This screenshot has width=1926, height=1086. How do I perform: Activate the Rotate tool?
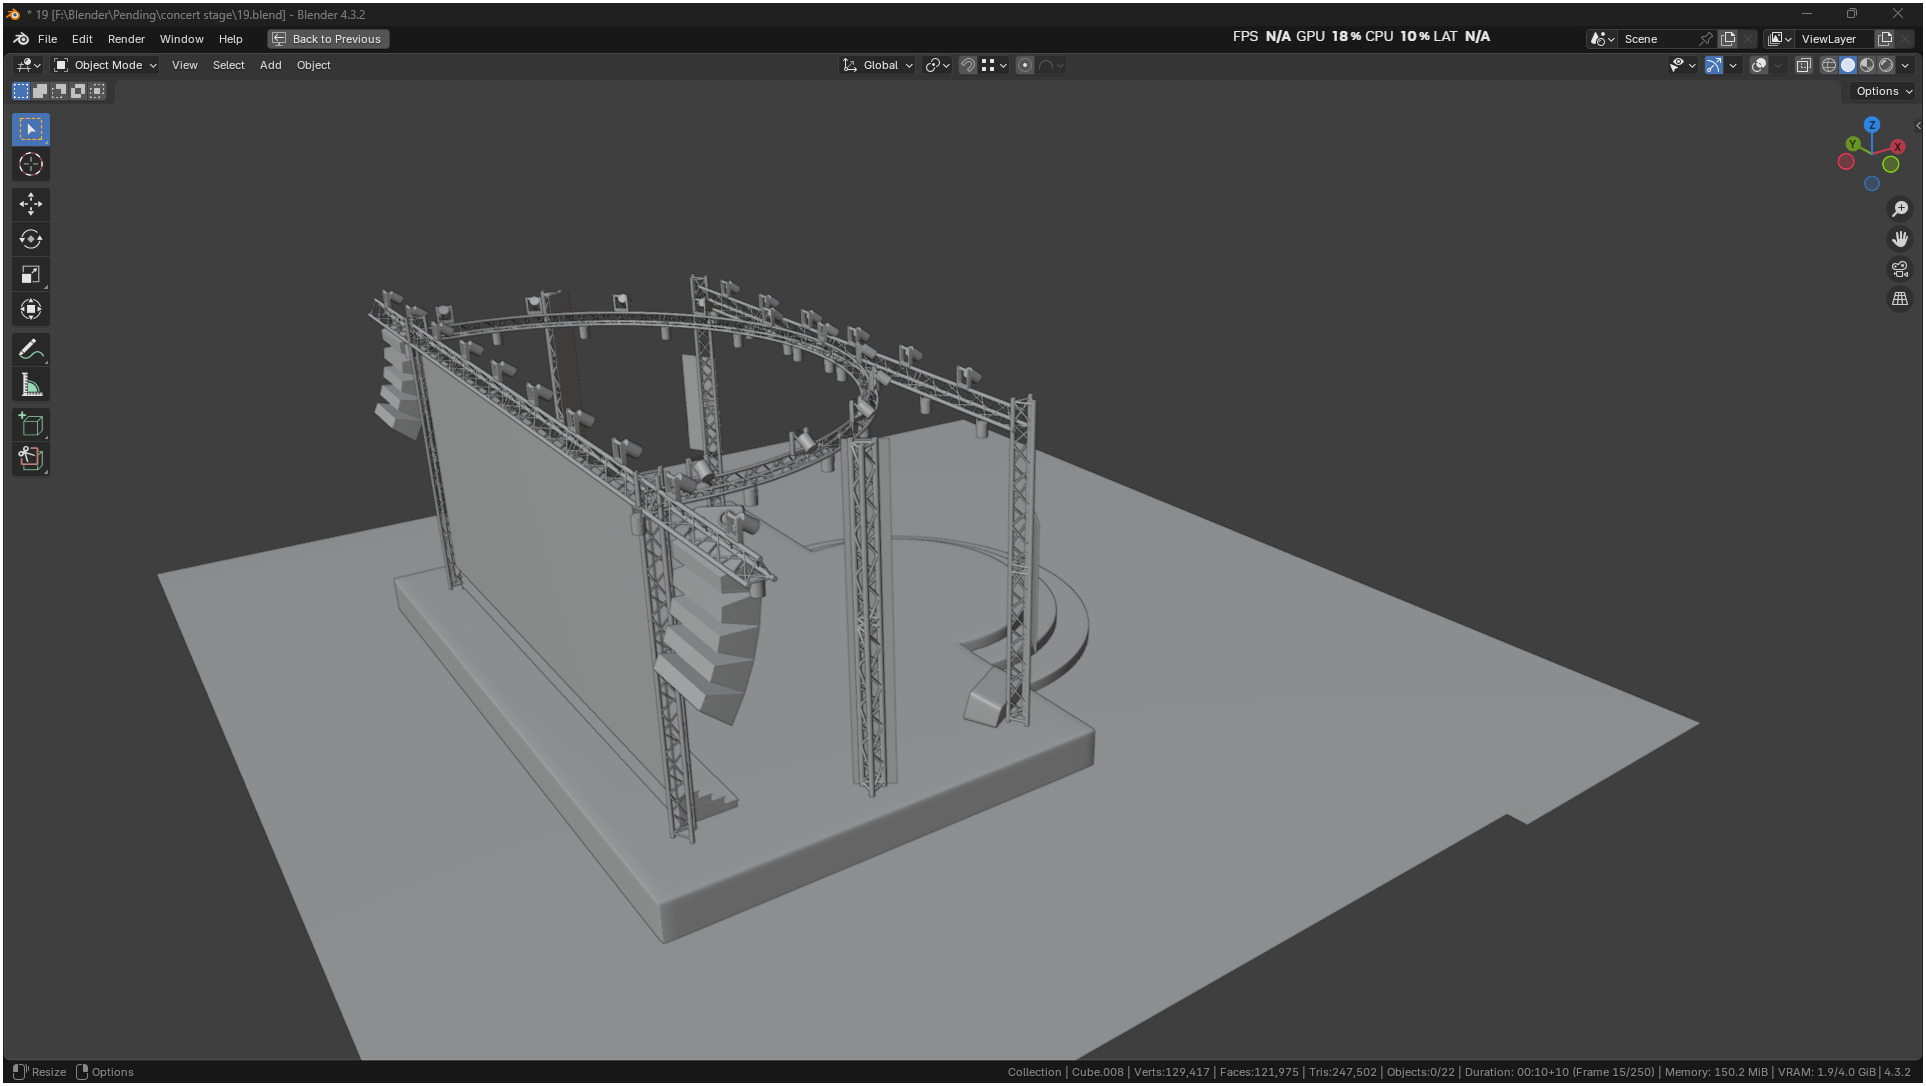point(31,239)
